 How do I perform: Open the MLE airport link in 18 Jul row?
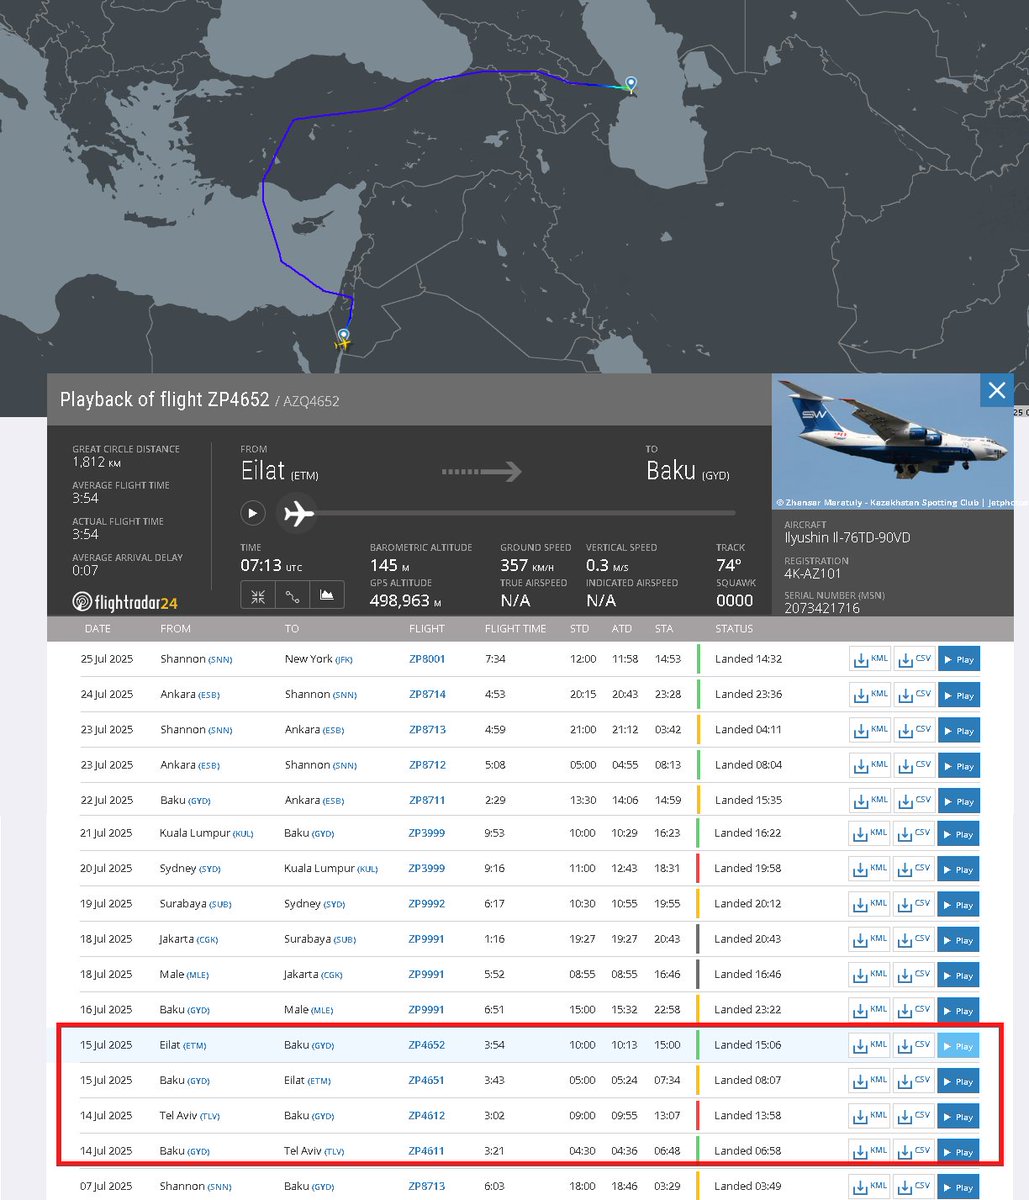197,975
